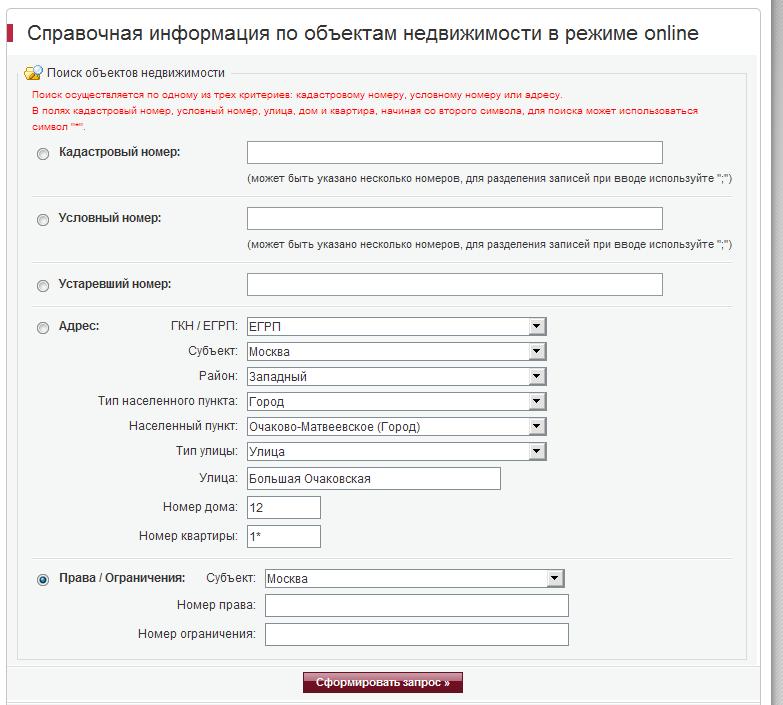
Task: Click the Улица field containing Большая Очаковская
Action: click(x=373, y=479)
